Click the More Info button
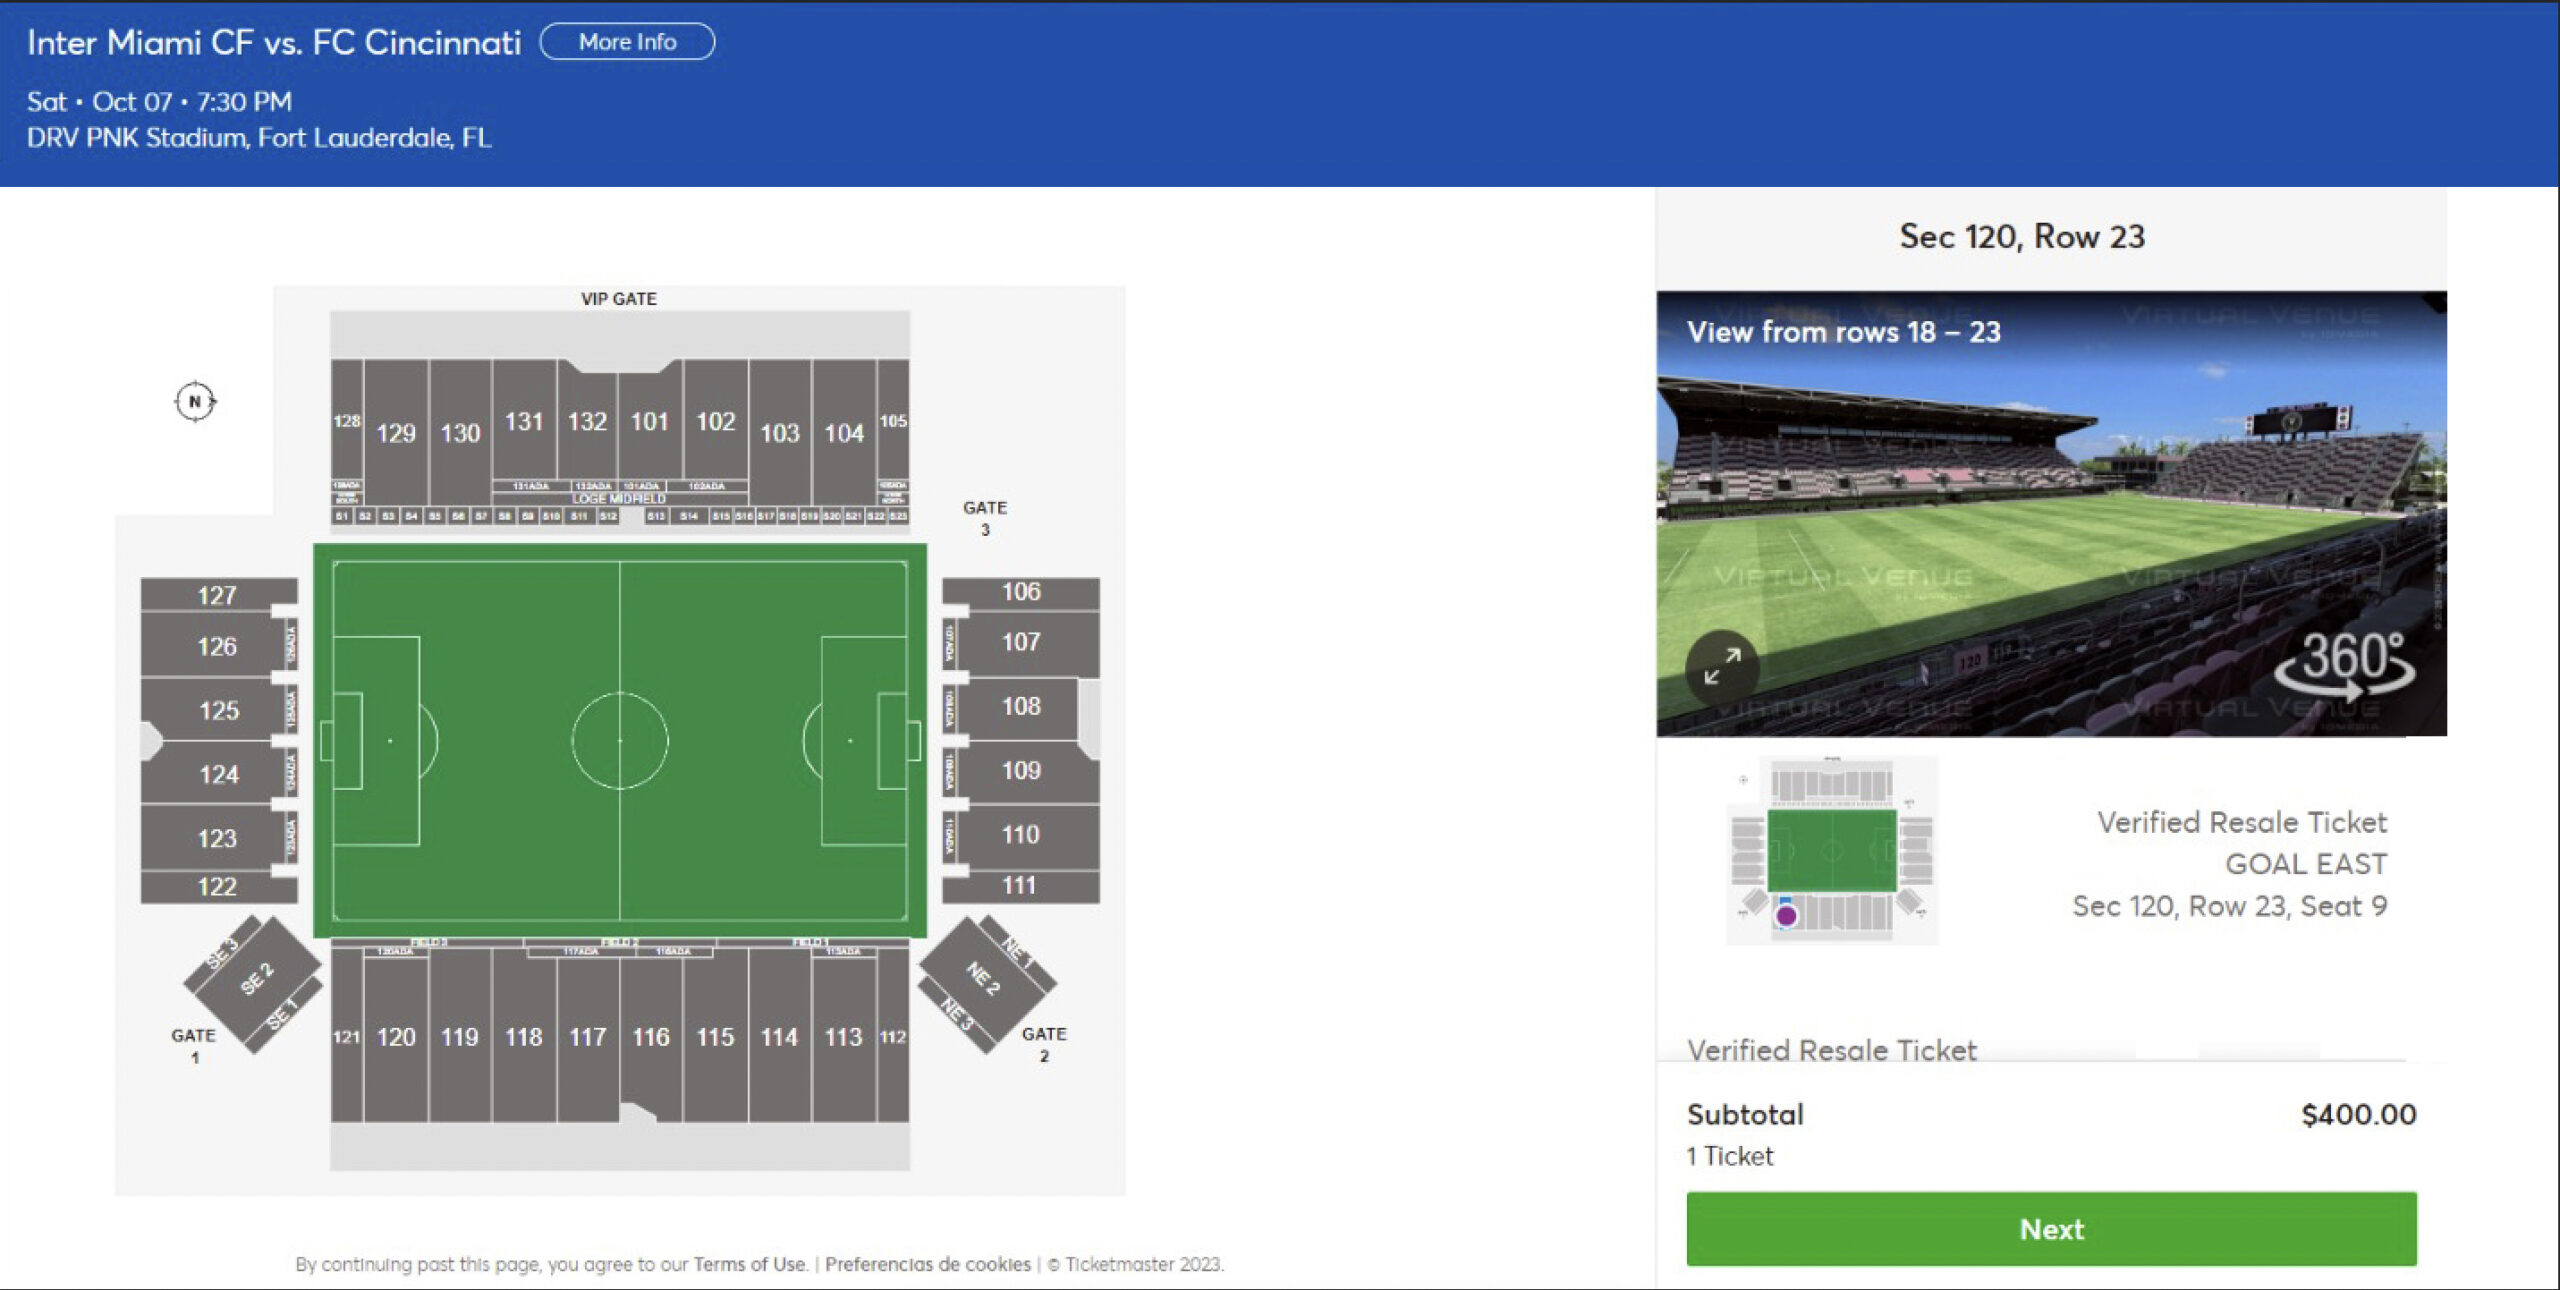This screenshot has height=1290, width=2560. click(632, 41)
